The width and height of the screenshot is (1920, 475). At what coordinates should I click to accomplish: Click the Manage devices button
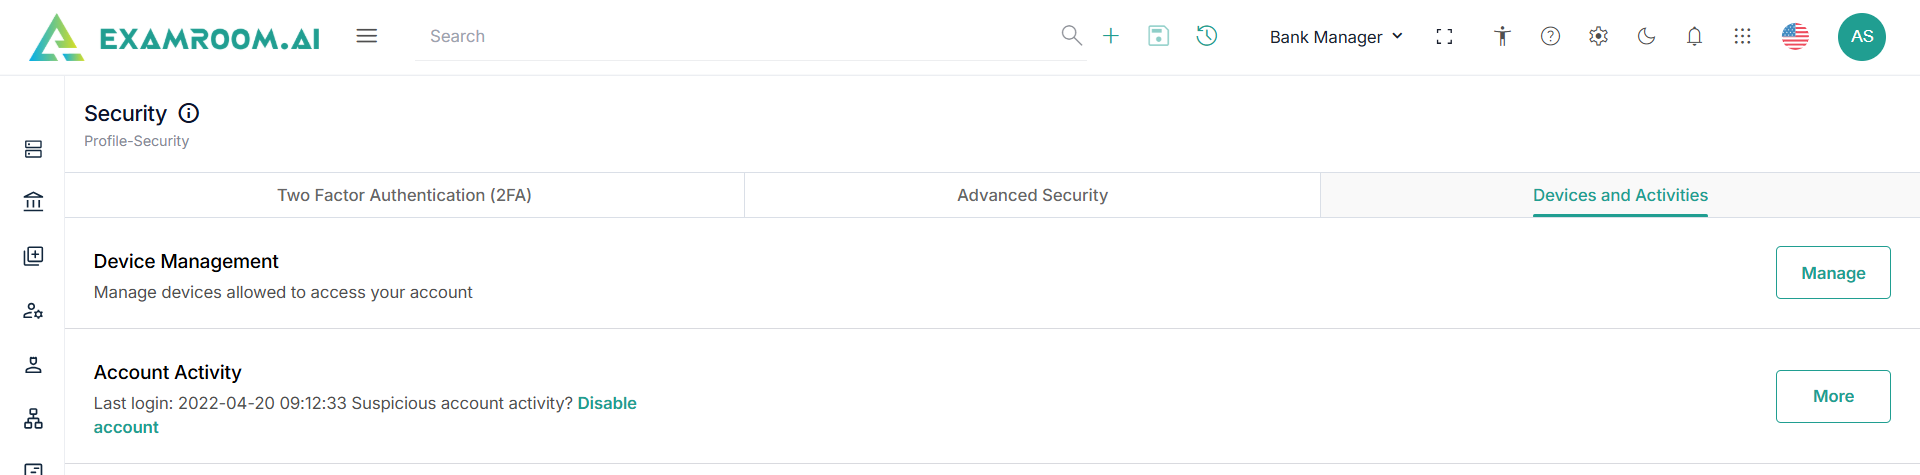pos(1832,273)
